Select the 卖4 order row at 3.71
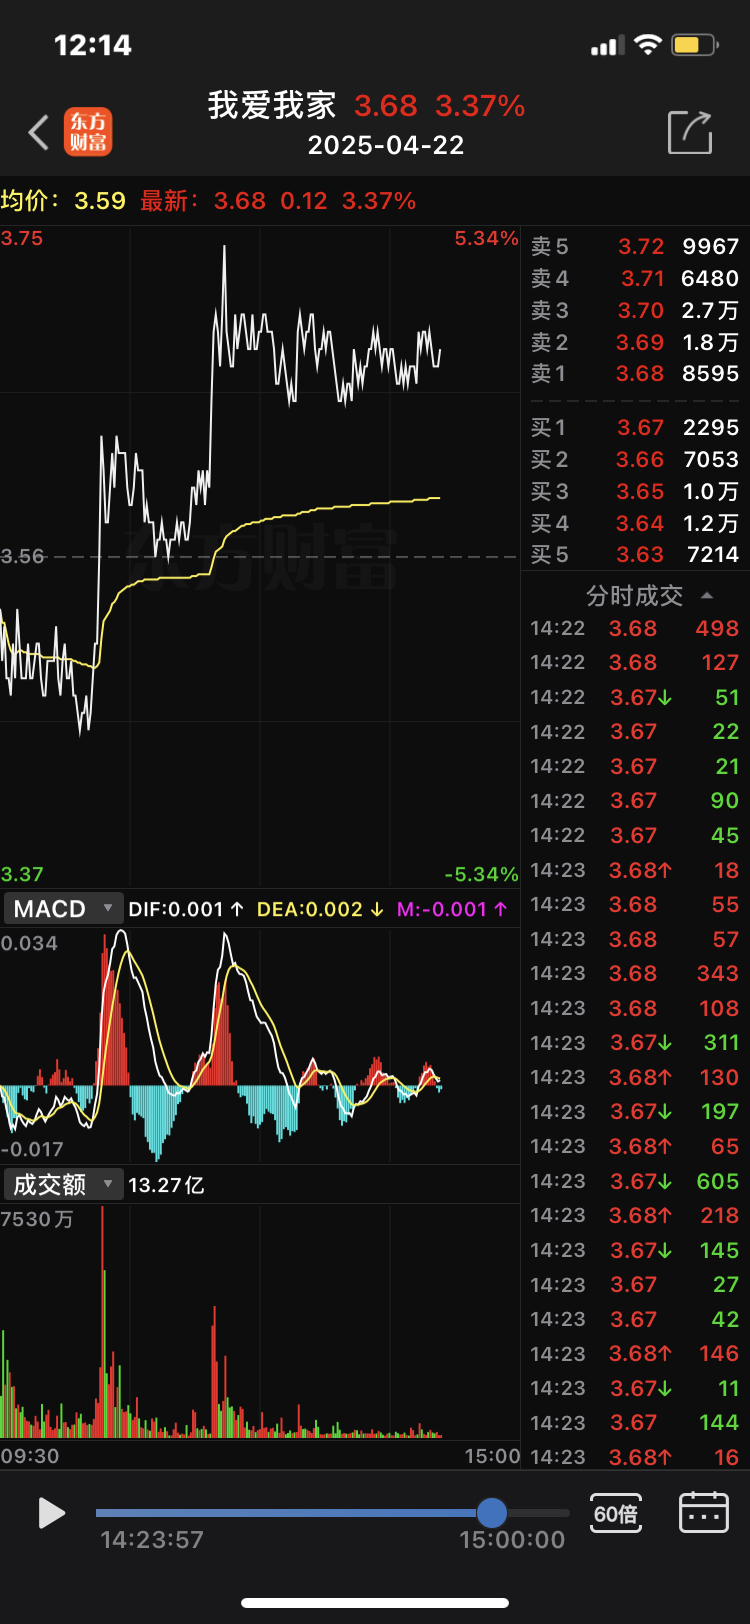Image resolution: width=750 pixels, height=1624 pixels. point(635,278)
